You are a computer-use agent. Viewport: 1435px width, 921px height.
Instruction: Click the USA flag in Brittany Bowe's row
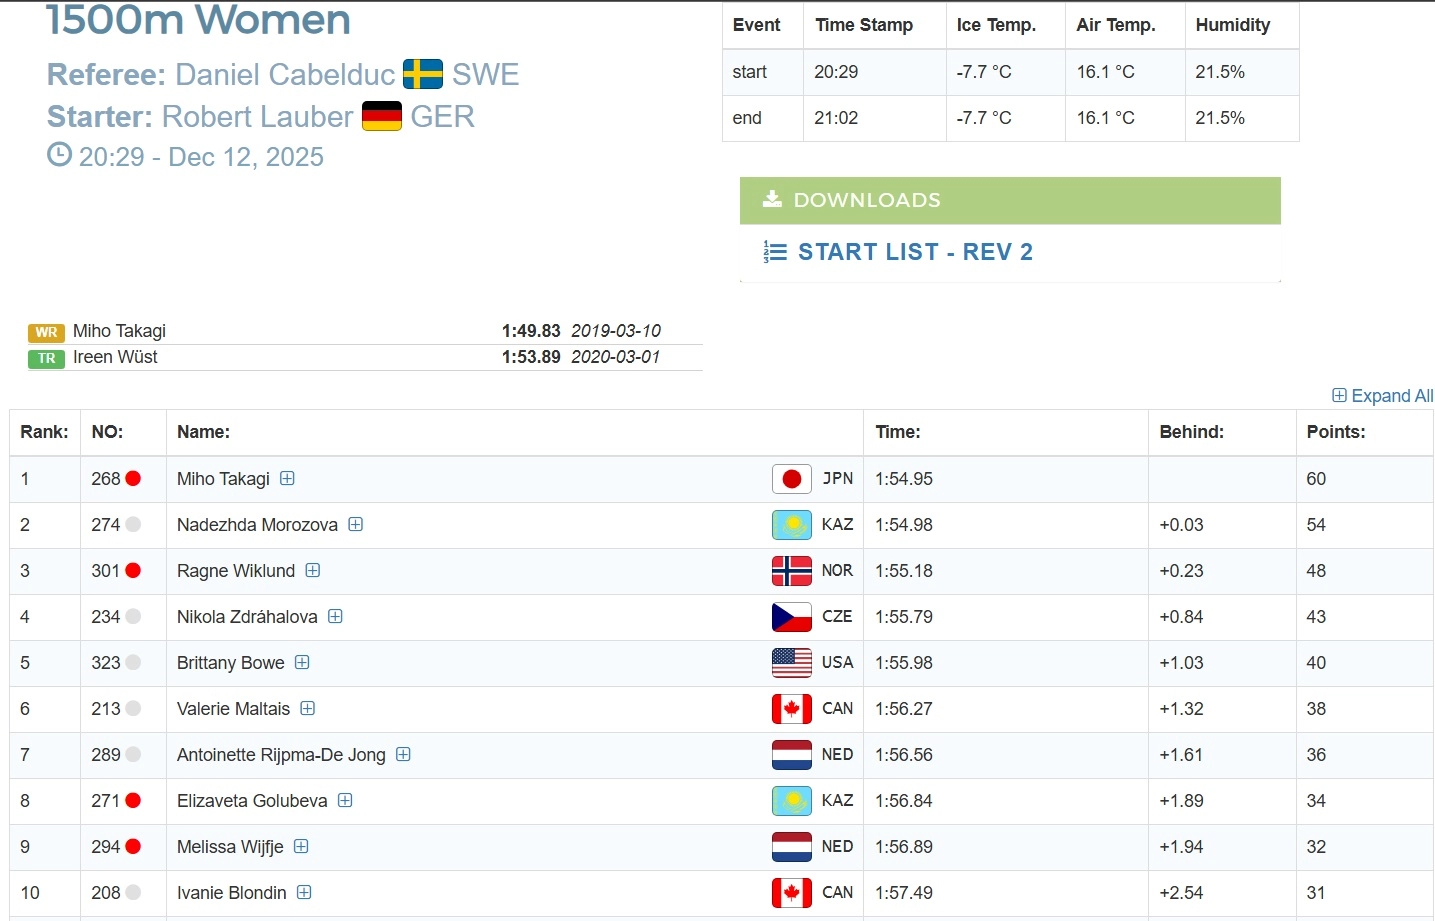coord(791,663)
